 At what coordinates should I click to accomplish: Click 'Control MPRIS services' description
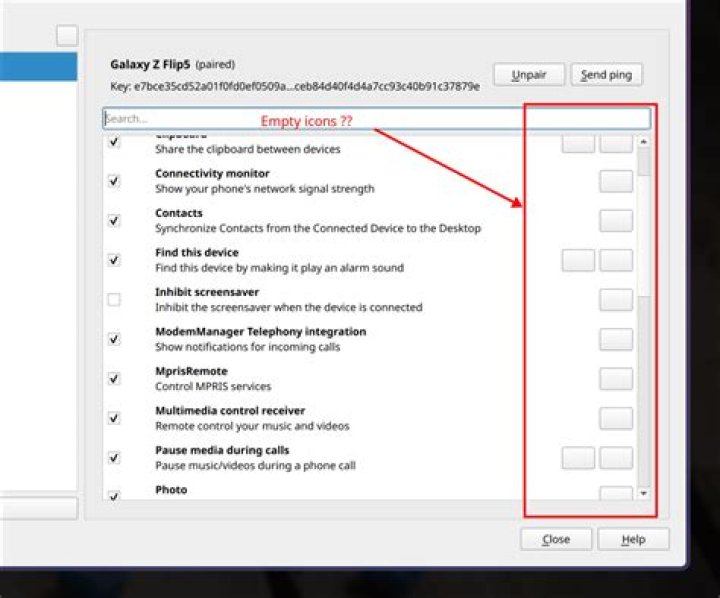pyautogui.click(x=213, y=386)
